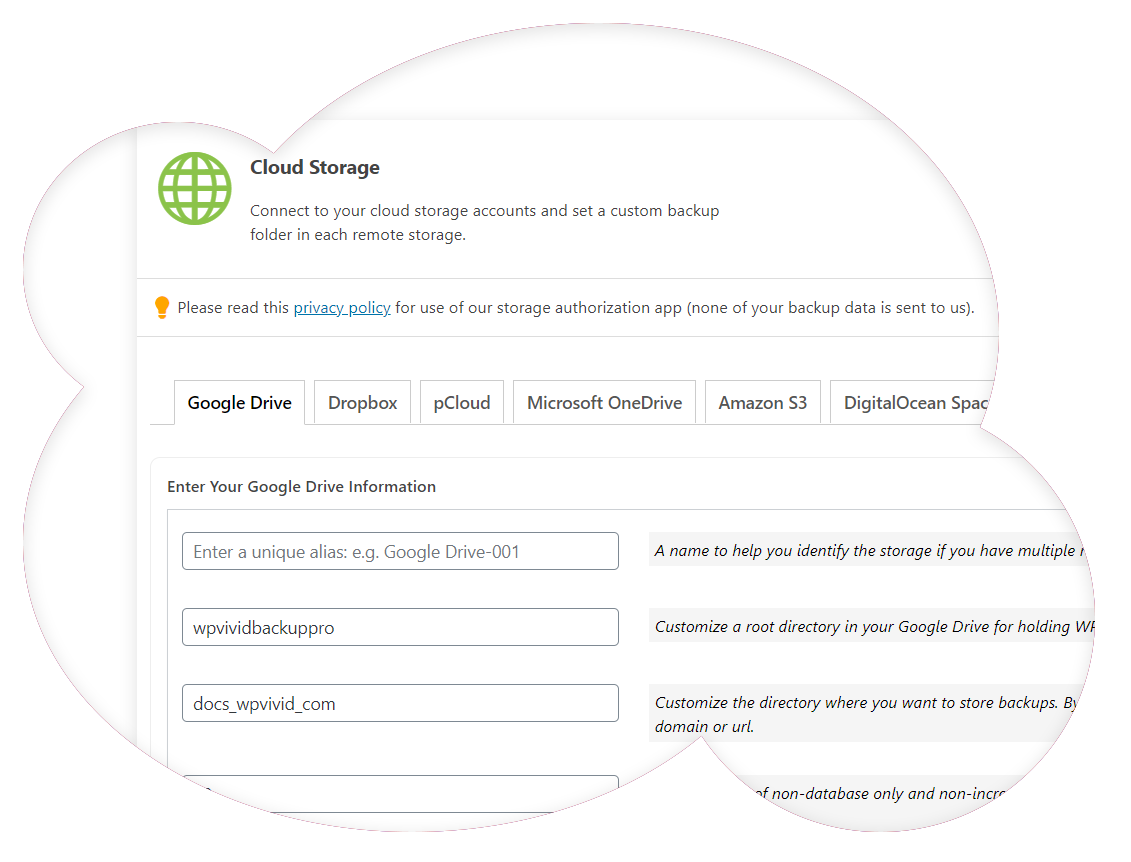Click 'Enter Your Google Drive Information' label

[x=302, y=487]
